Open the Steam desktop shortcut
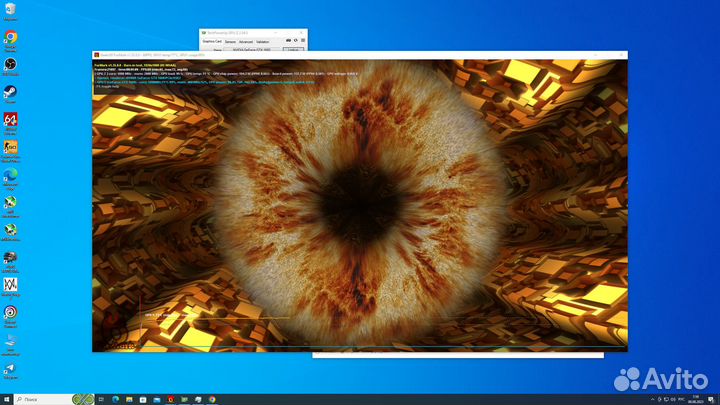 pos(10,95)
